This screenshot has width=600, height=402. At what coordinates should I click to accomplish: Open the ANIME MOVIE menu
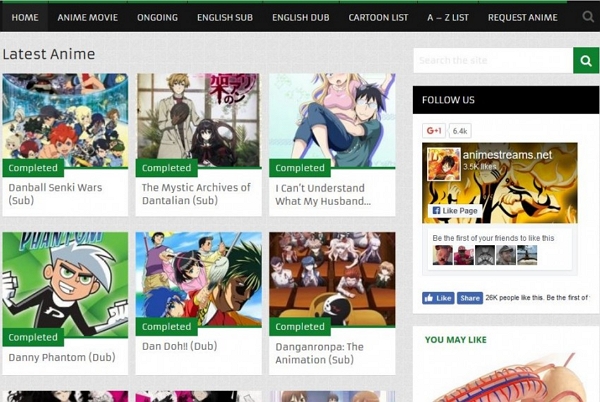point(88,18)
